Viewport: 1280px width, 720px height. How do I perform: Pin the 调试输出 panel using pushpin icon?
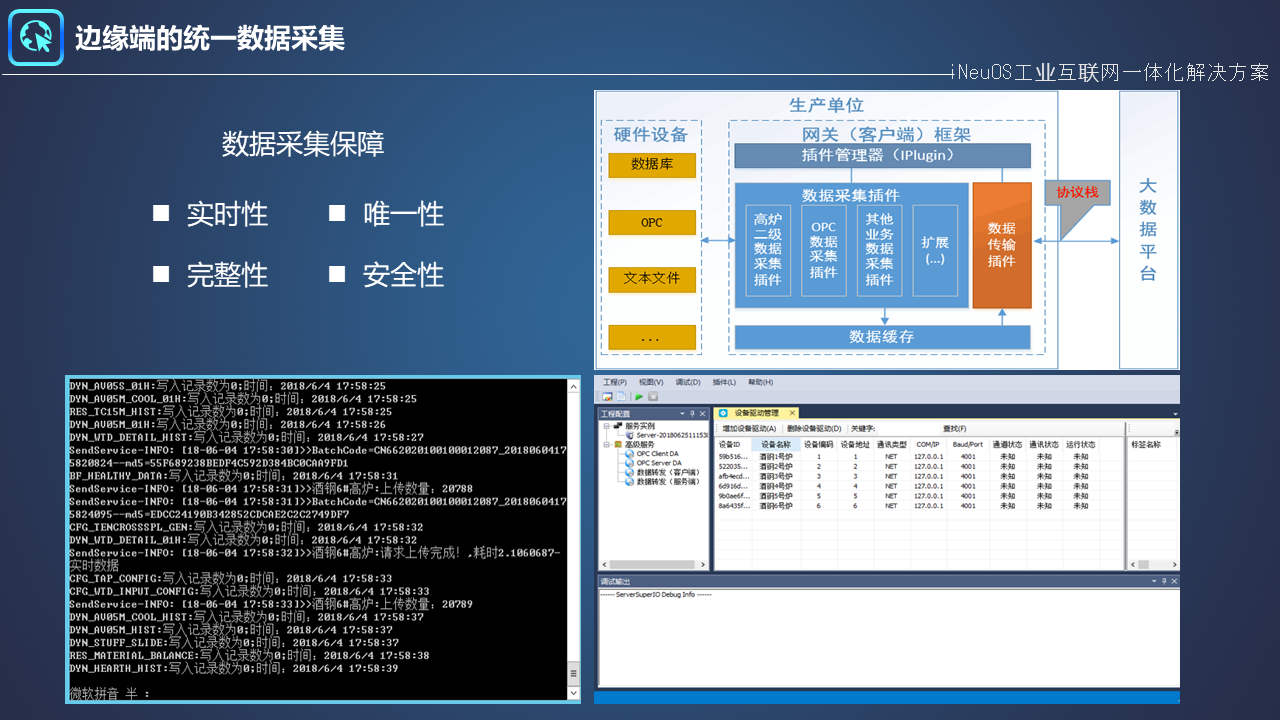point(1162,581)
